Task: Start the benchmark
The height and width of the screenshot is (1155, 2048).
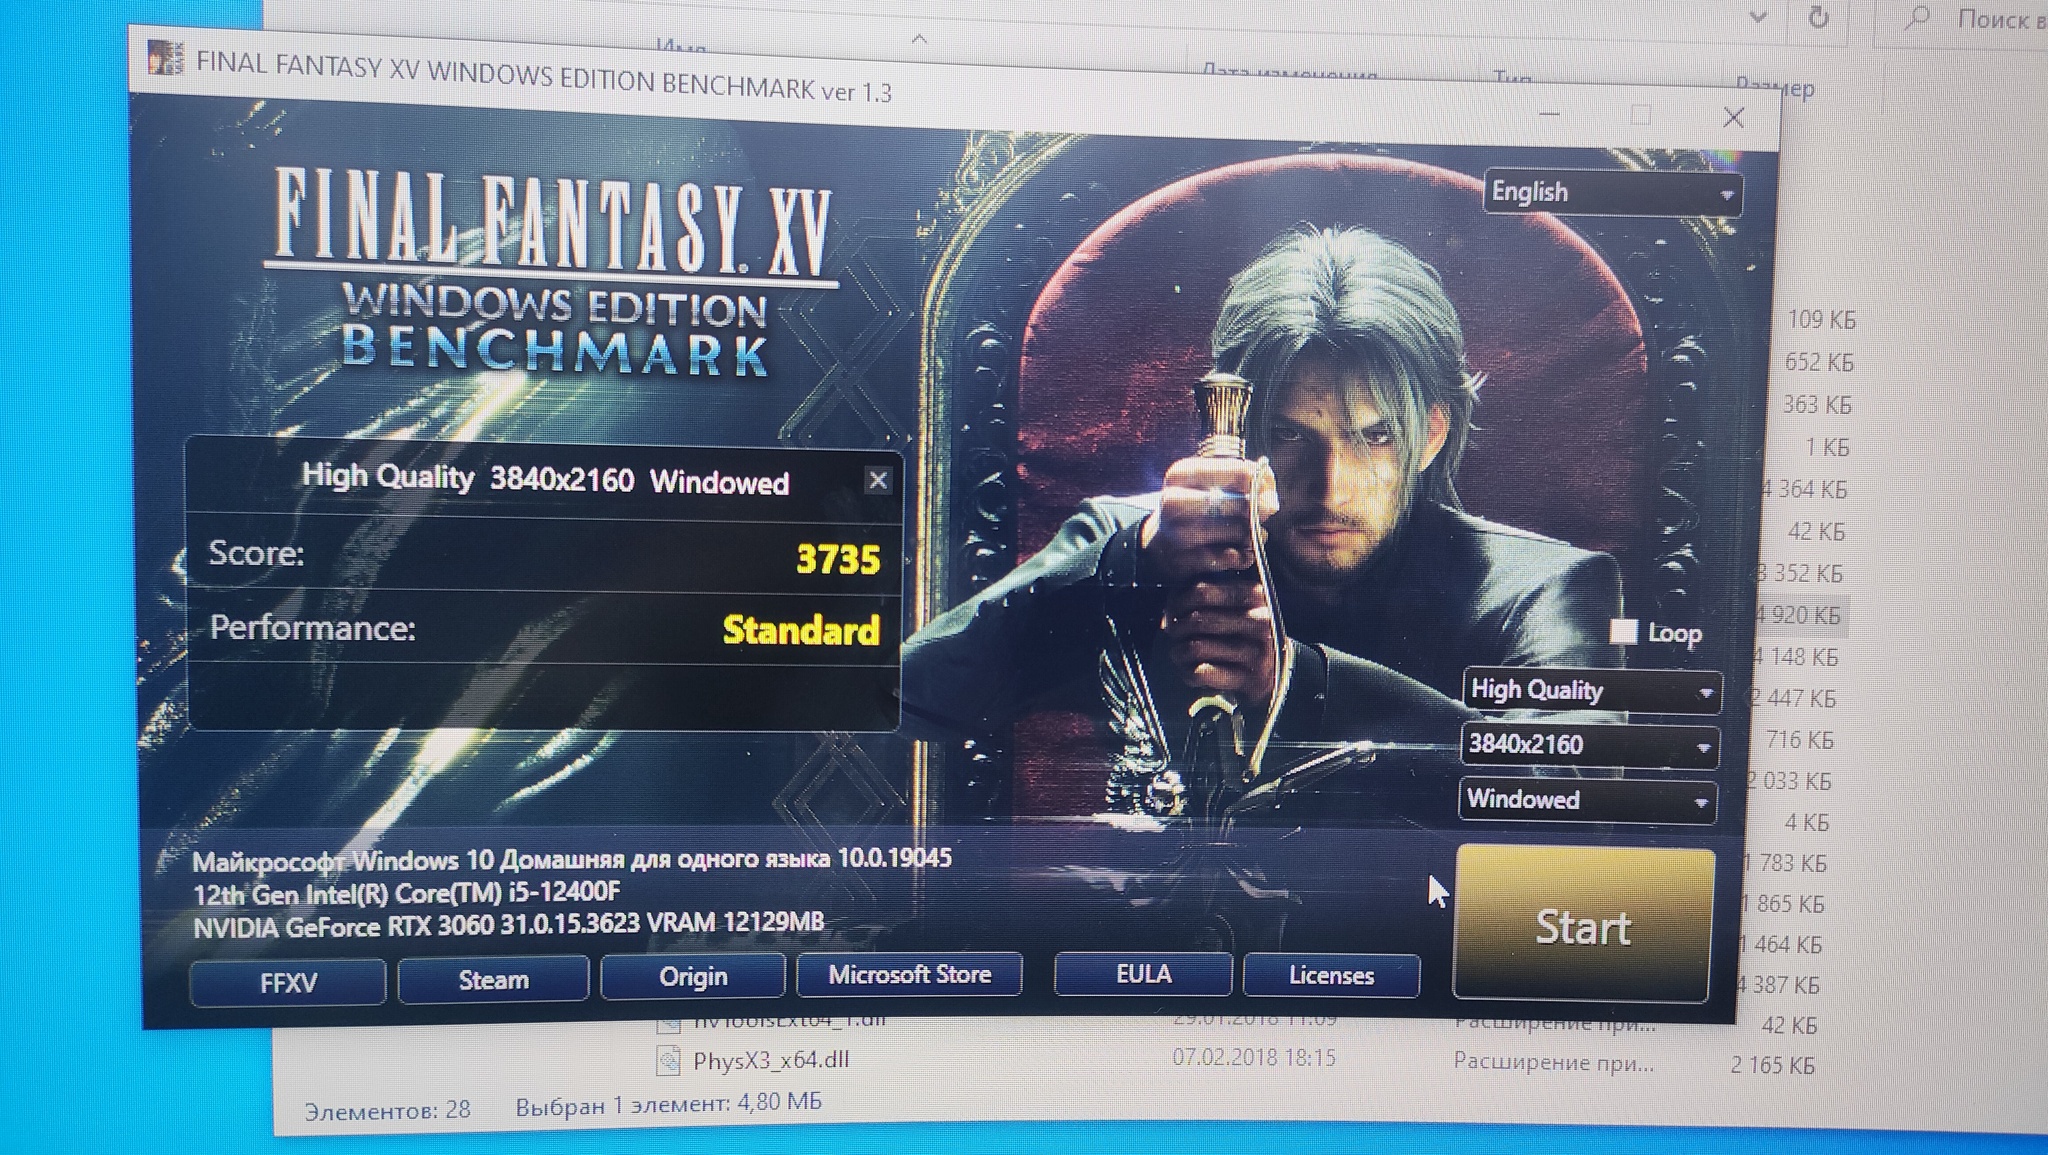Action: 1583,925
